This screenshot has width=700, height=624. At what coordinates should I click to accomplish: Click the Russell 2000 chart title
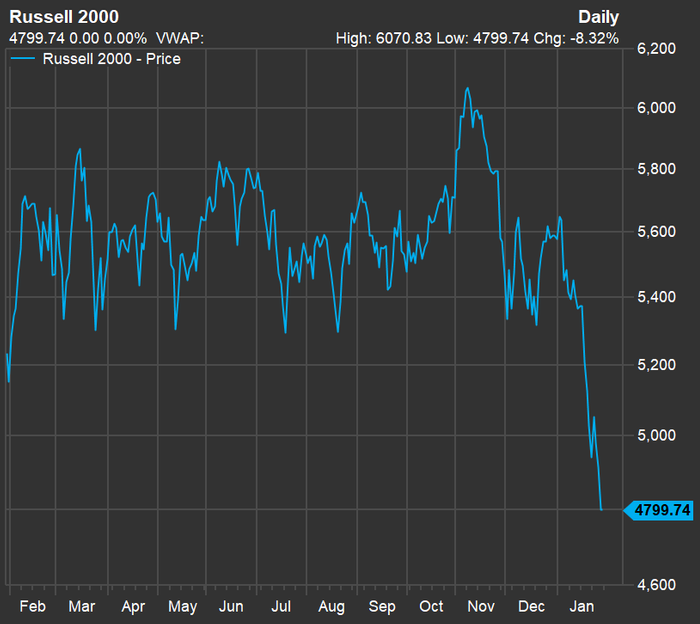pyautogui.click(x=64, y=17)
